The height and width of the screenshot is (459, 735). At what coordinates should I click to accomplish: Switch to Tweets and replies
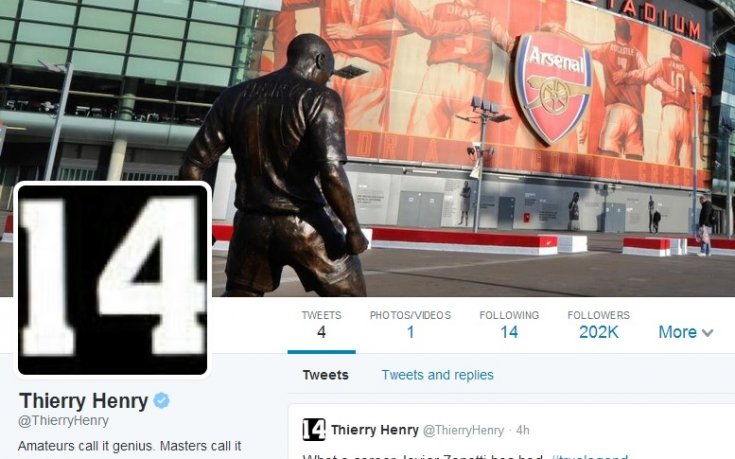[x=437, y=375]
